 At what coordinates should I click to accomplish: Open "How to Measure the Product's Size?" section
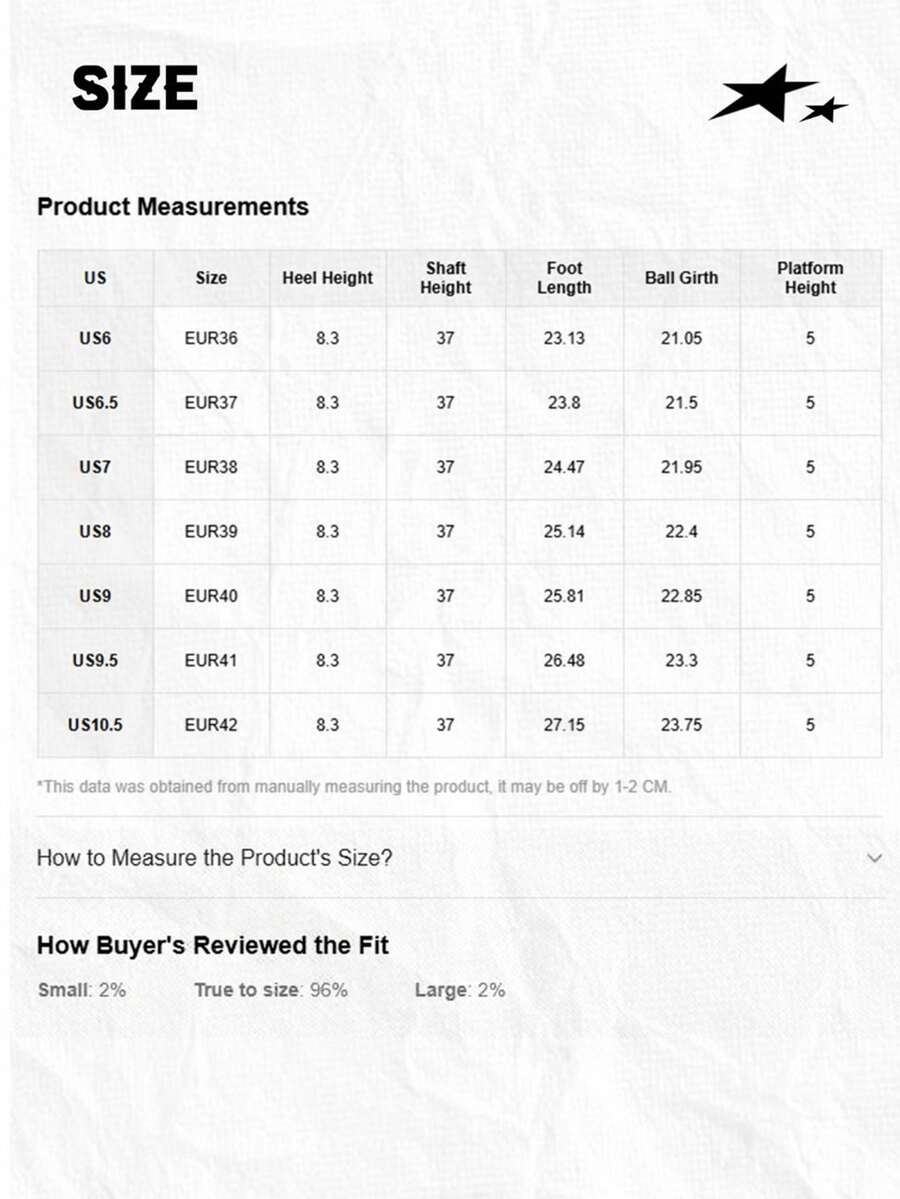pos(215,858)
